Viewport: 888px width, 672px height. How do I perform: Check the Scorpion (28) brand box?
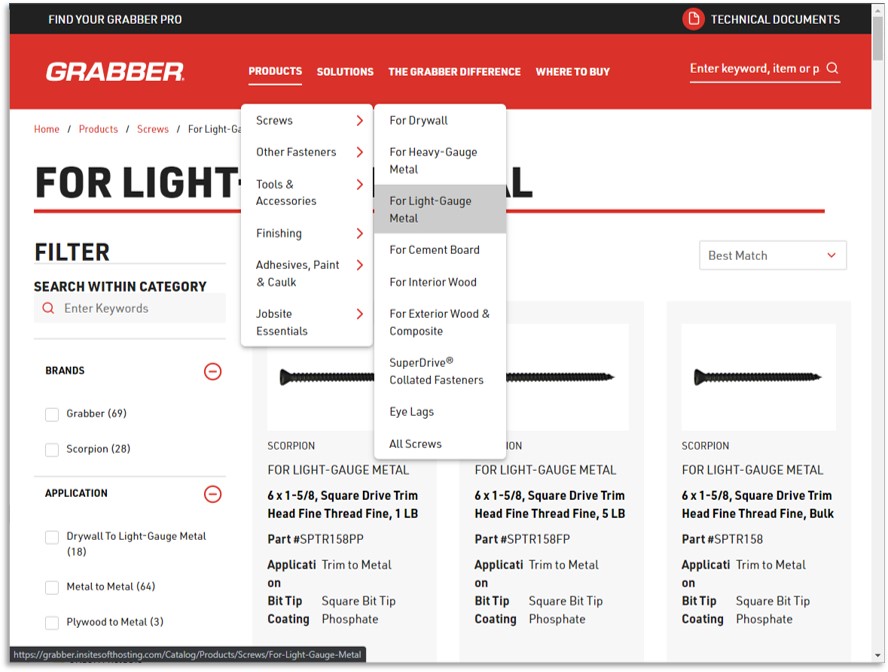(x=52, y=450)
